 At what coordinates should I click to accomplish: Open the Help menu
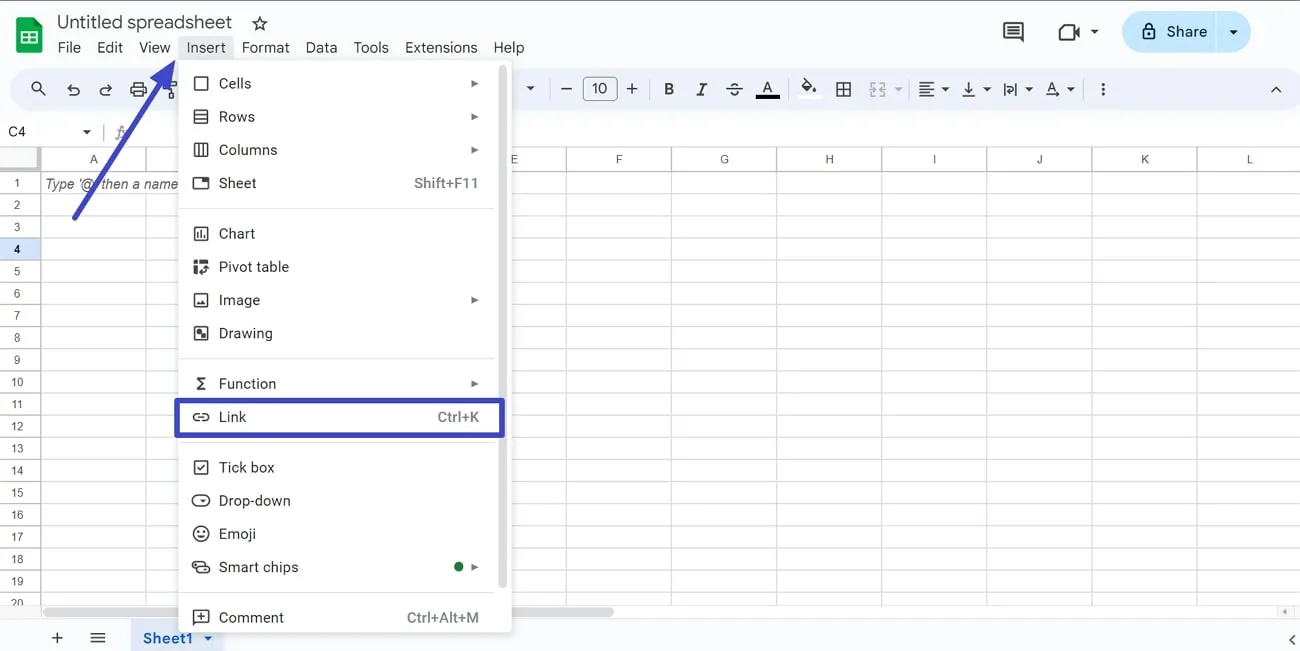click(x=509, y=47)
